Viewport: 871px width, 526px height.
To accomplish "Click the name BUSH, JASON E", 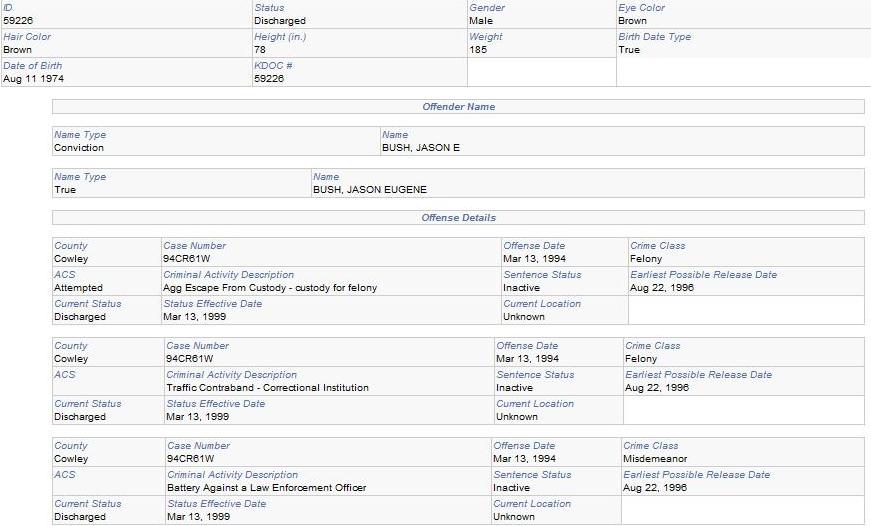I will tap(420, 147).
